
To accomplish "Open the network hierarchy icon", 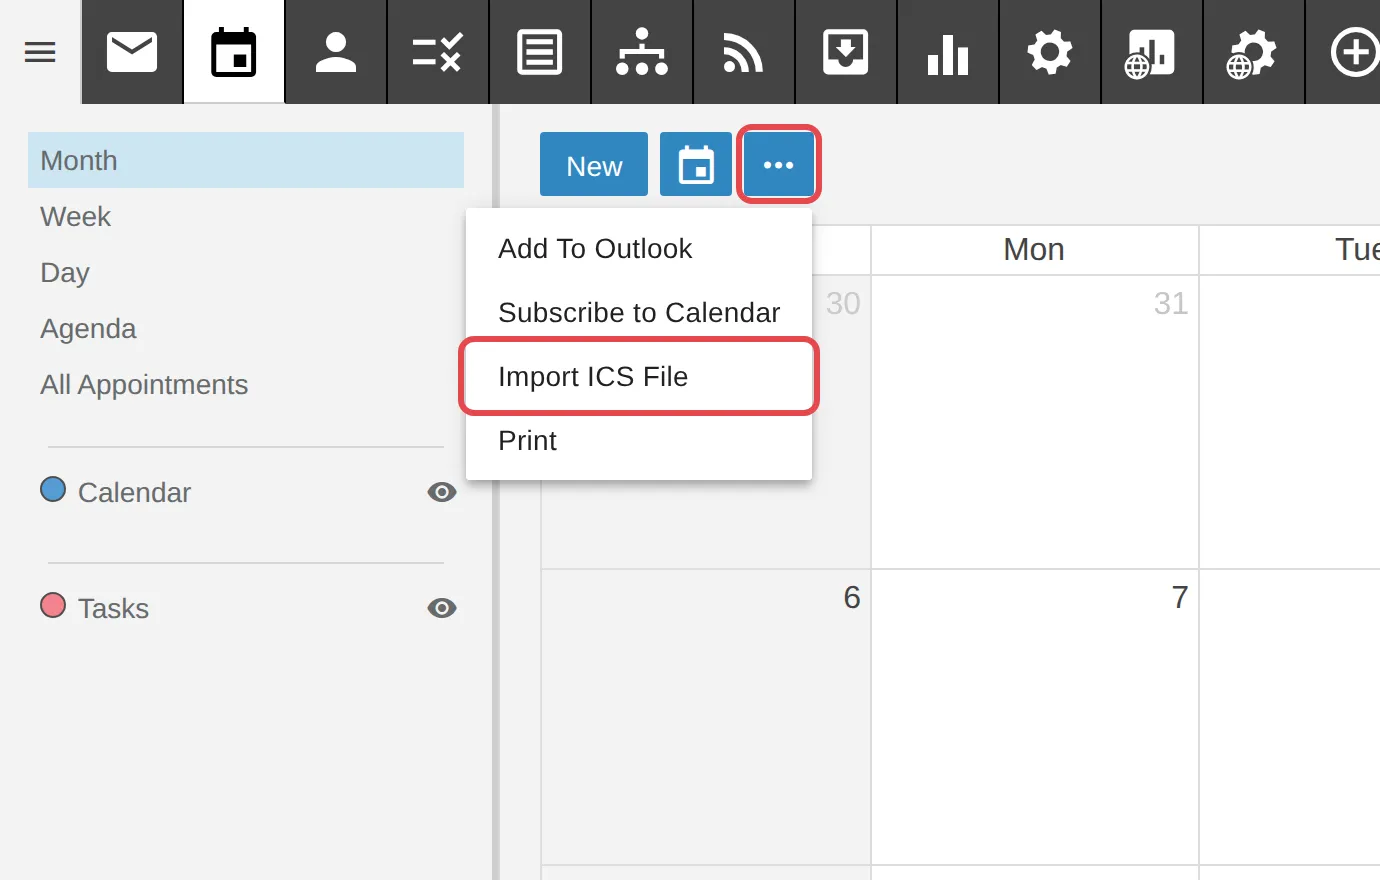I will 642,52.
